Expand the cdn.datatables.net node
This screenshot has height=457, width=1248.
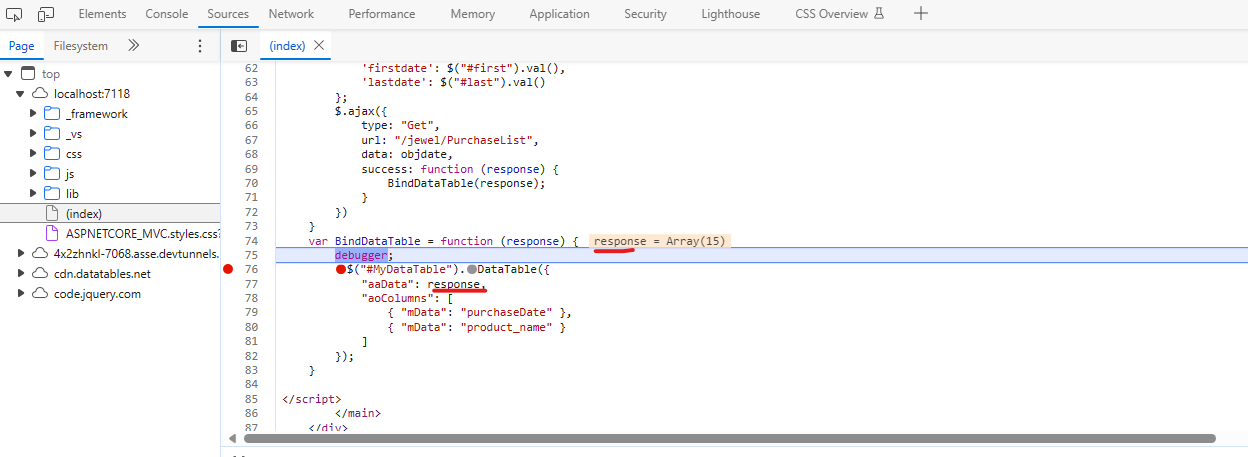(x=21, y=274)
